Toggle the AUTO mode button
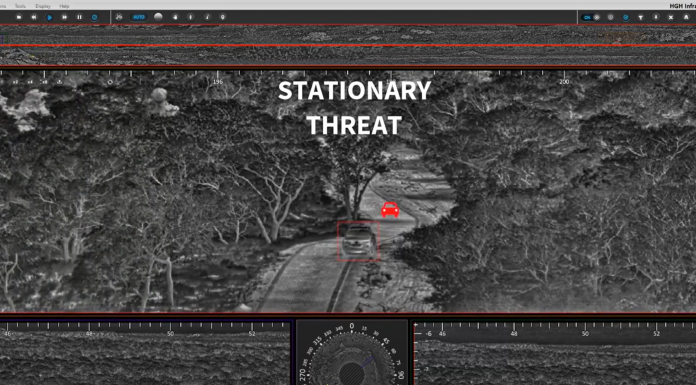The height and width of the screenshot is (385, 696). (138, 17)
